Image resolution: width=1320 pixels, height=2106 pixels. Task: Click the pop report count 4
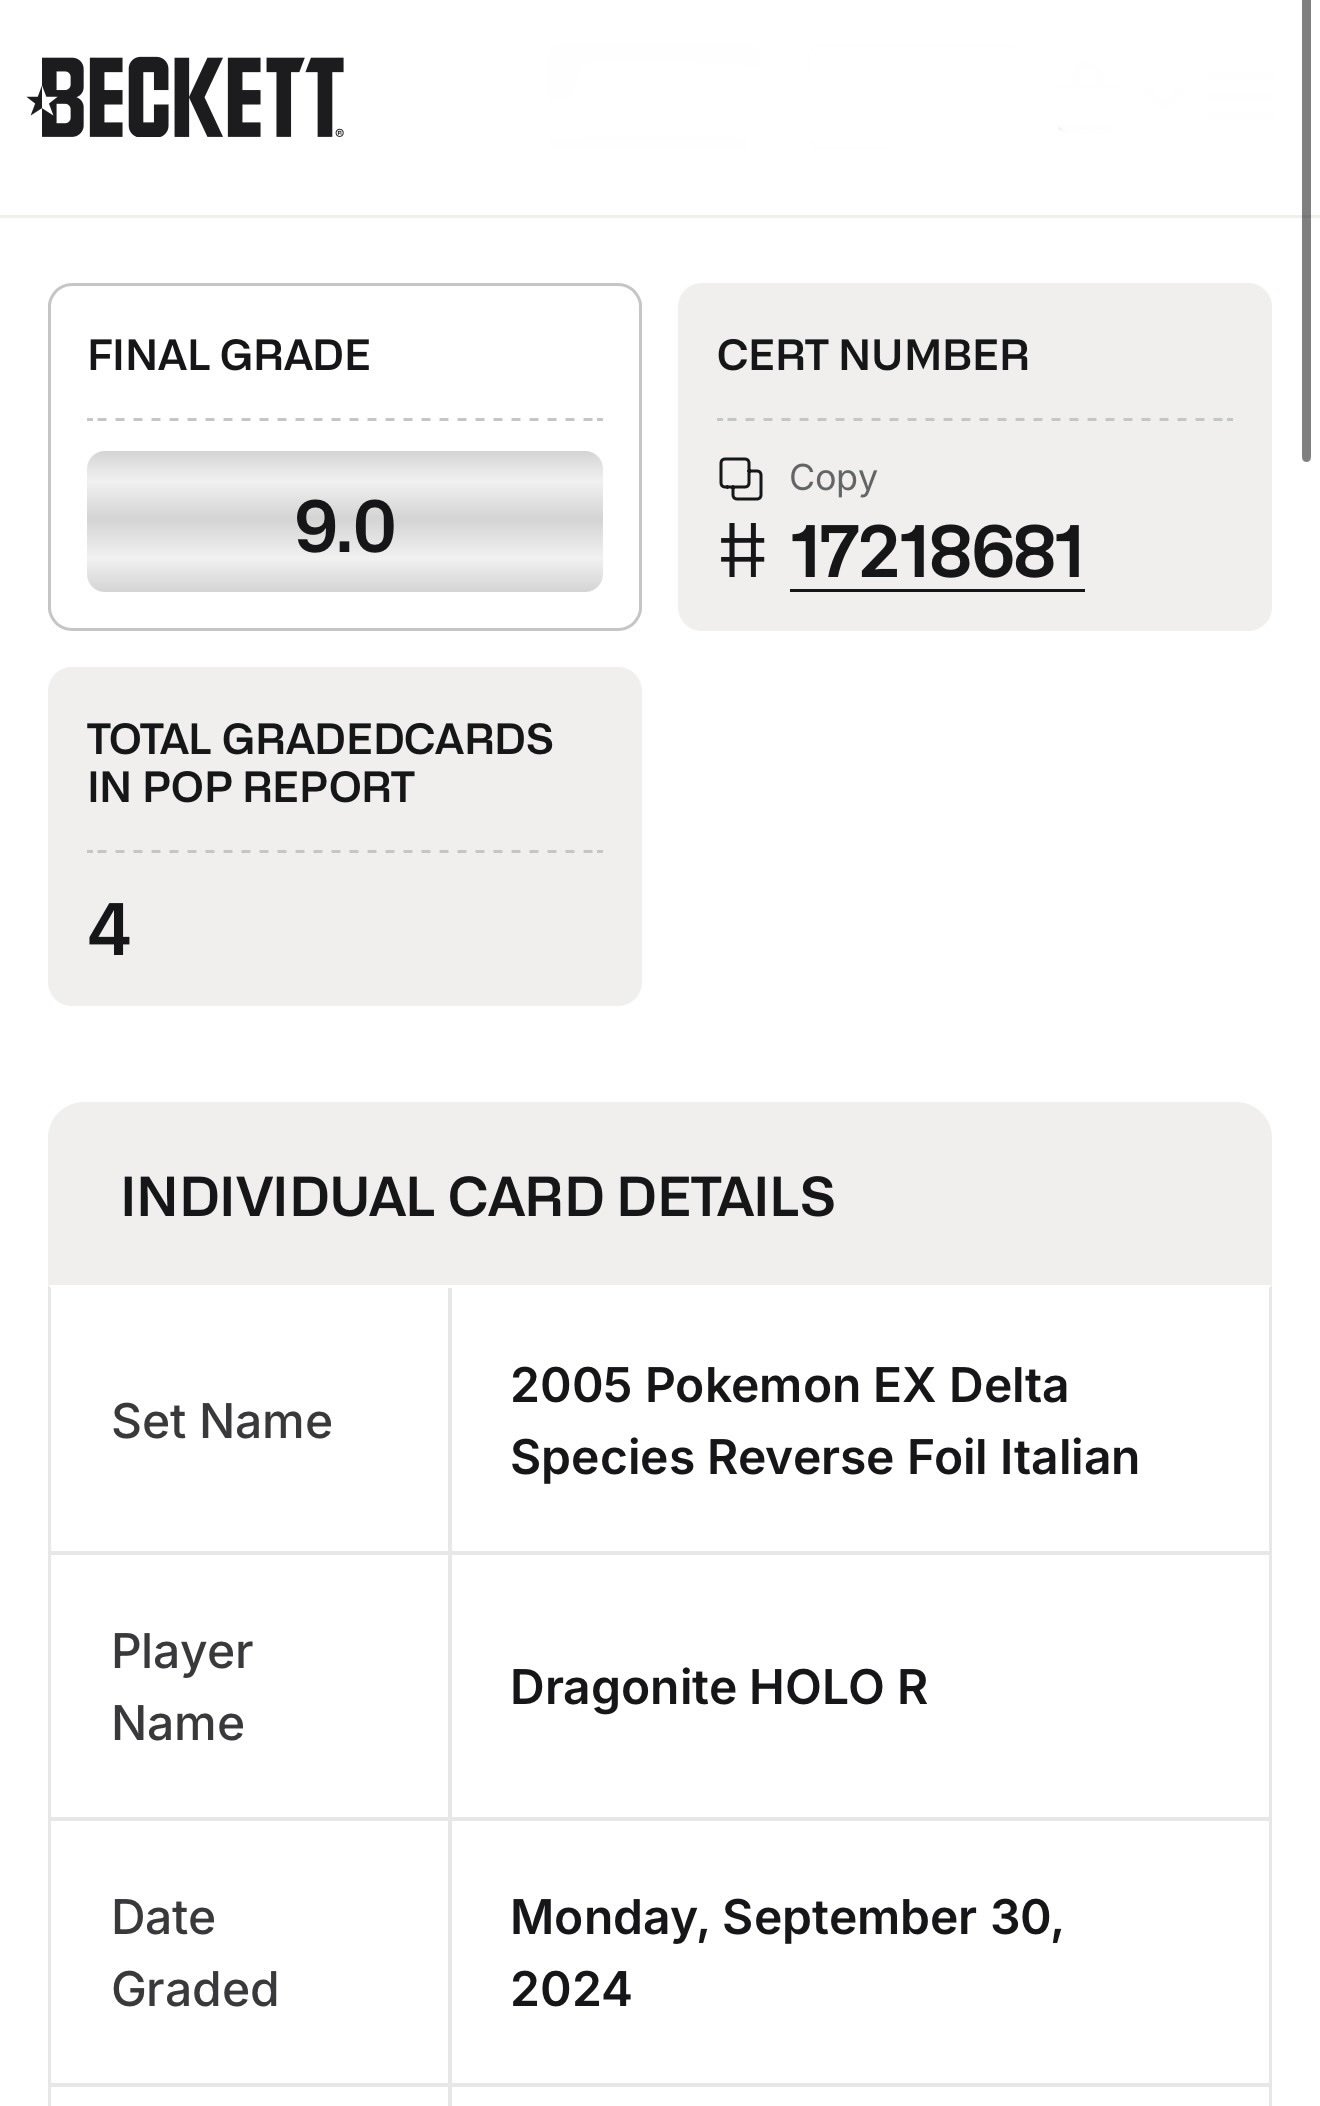(109, 929)
